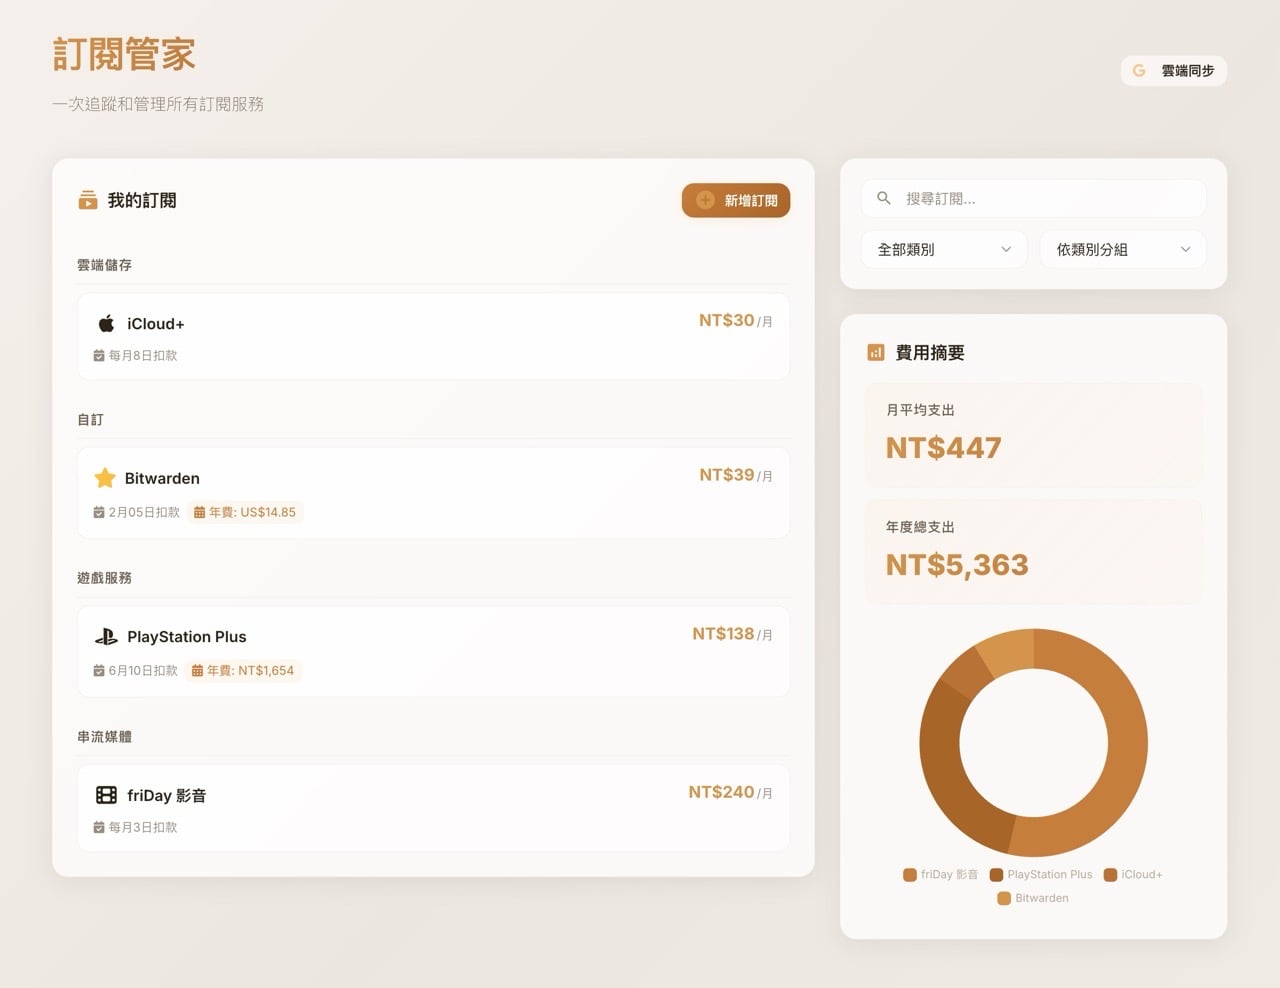The image size is (1280, 988).
Task: Select the star icon next to Bitwarden
Action: (x=106, y=478)
